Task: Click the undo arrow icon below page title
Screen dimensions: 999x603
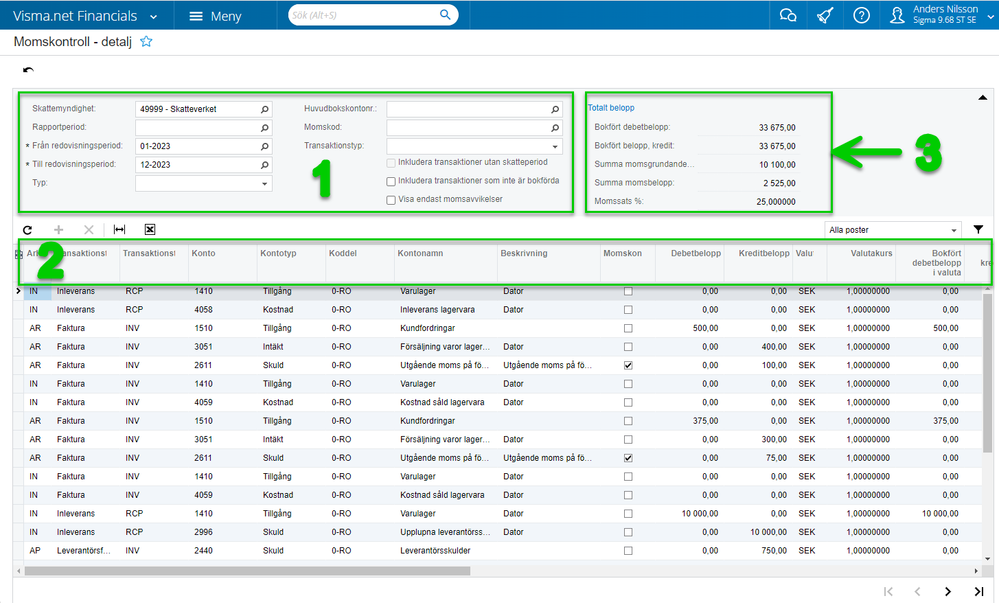Action: click(x=28, y=70)
